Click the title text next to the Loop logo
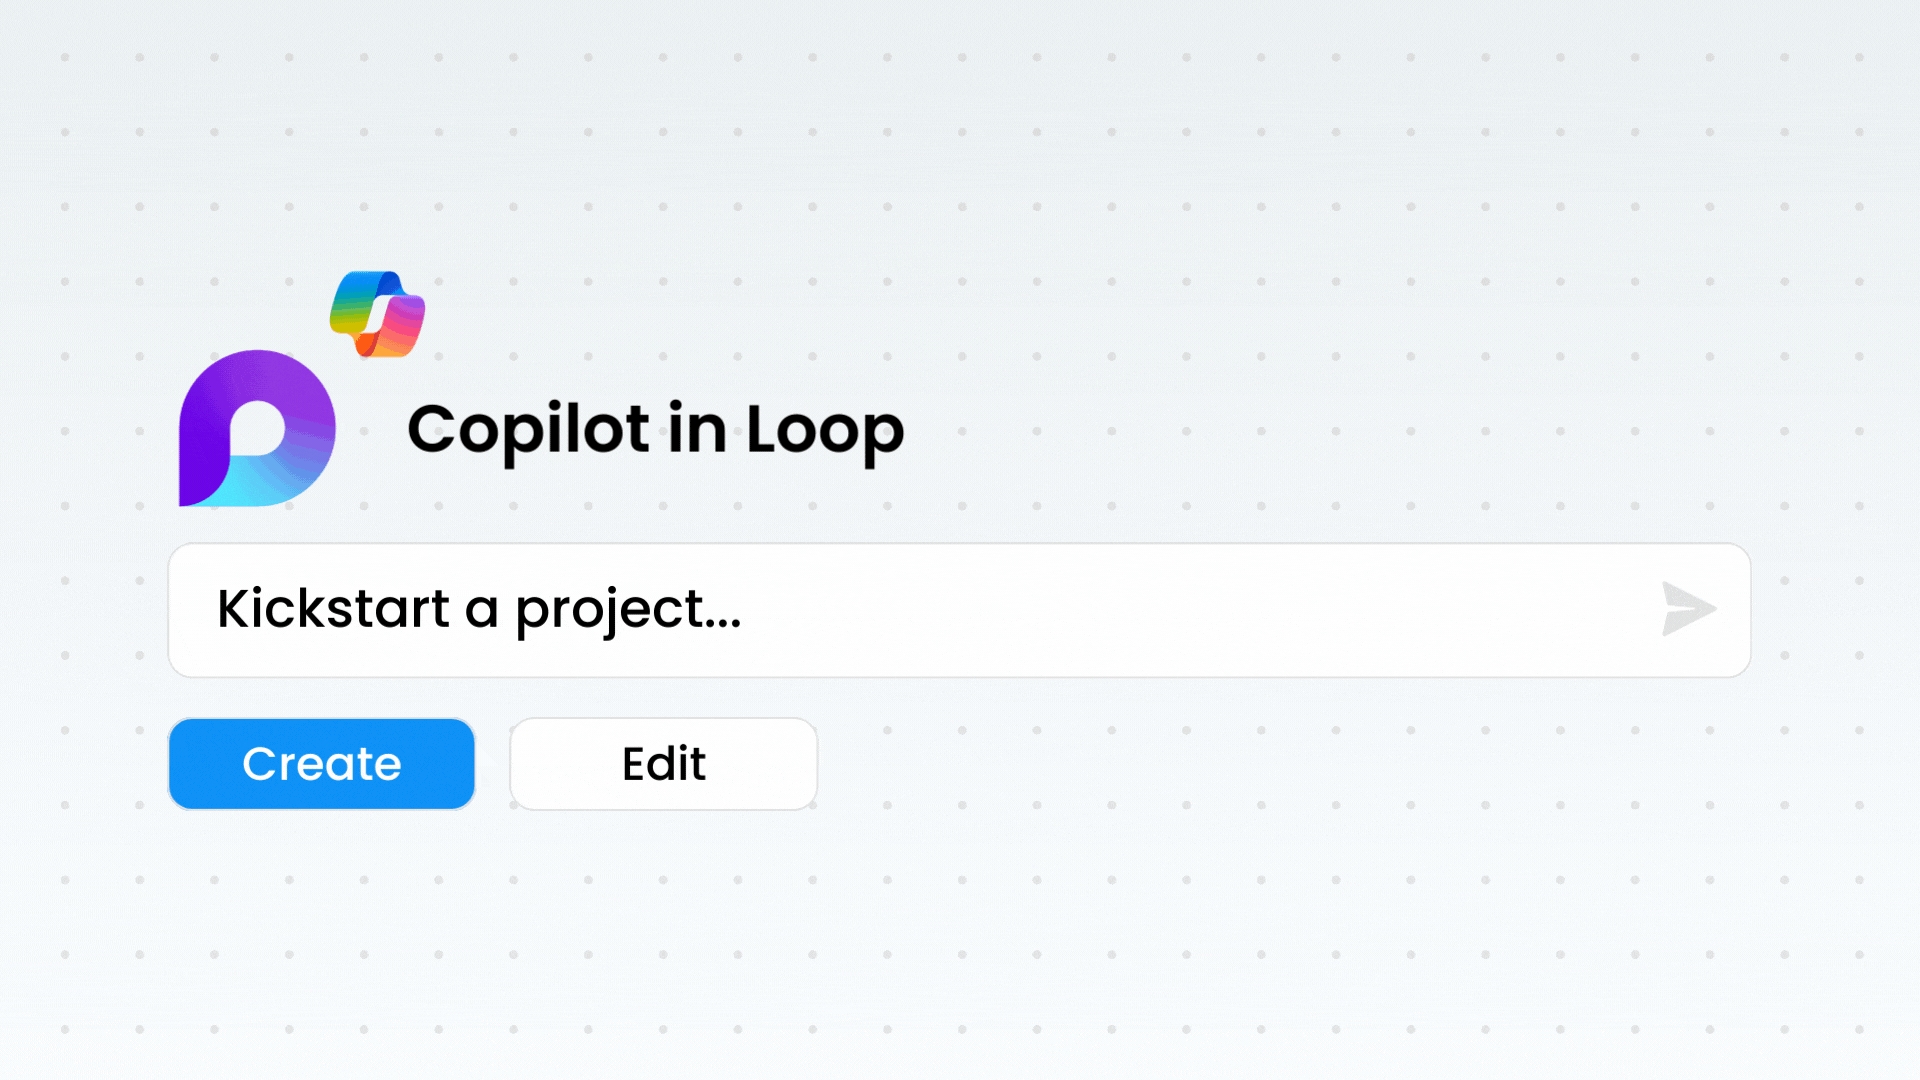This screenshot has height=1080, width=1920. coord(656,430)
